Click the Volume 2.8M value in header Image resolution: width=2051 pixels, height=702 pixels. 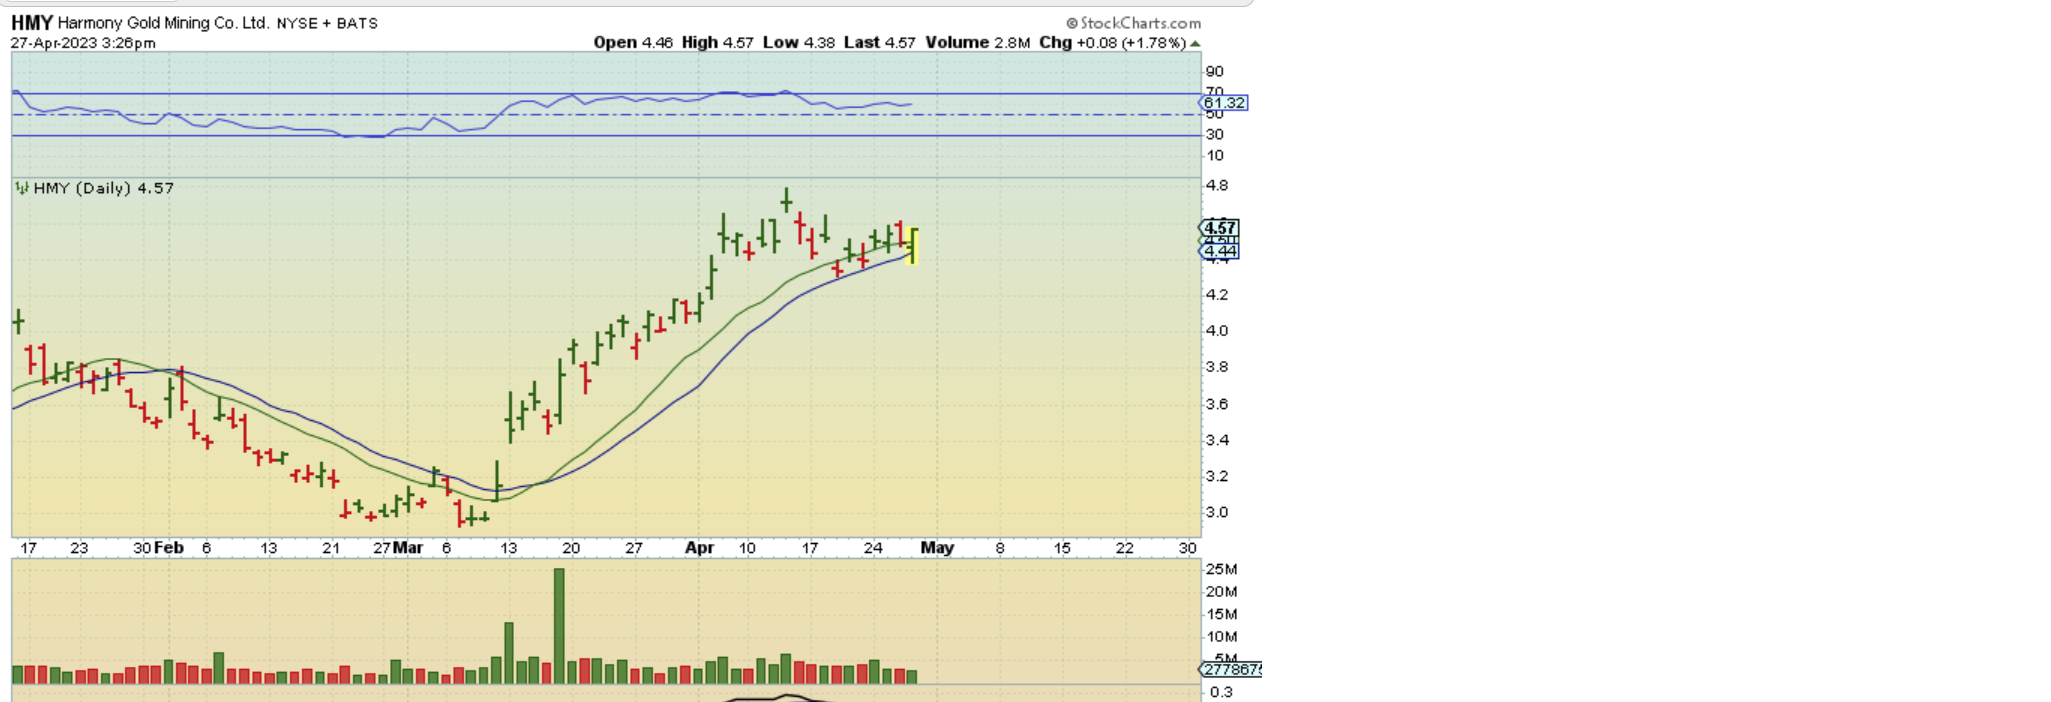[x=978, y=42]
